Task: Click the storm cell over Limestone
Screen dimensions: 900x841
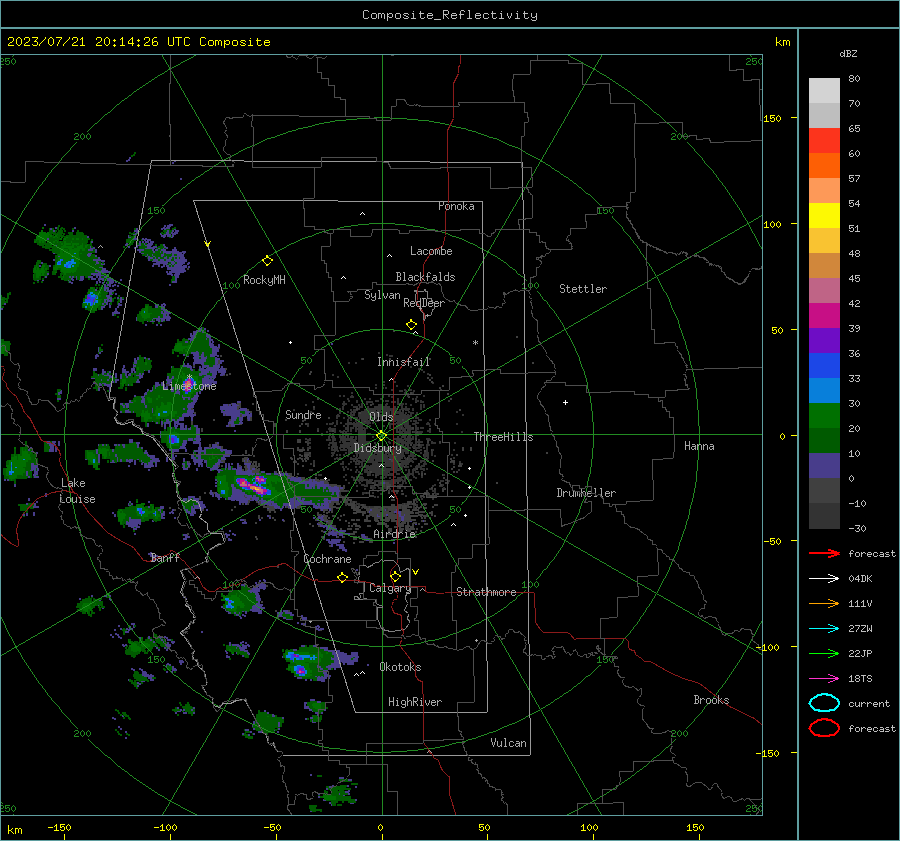Action: click(x=188, y=385)
